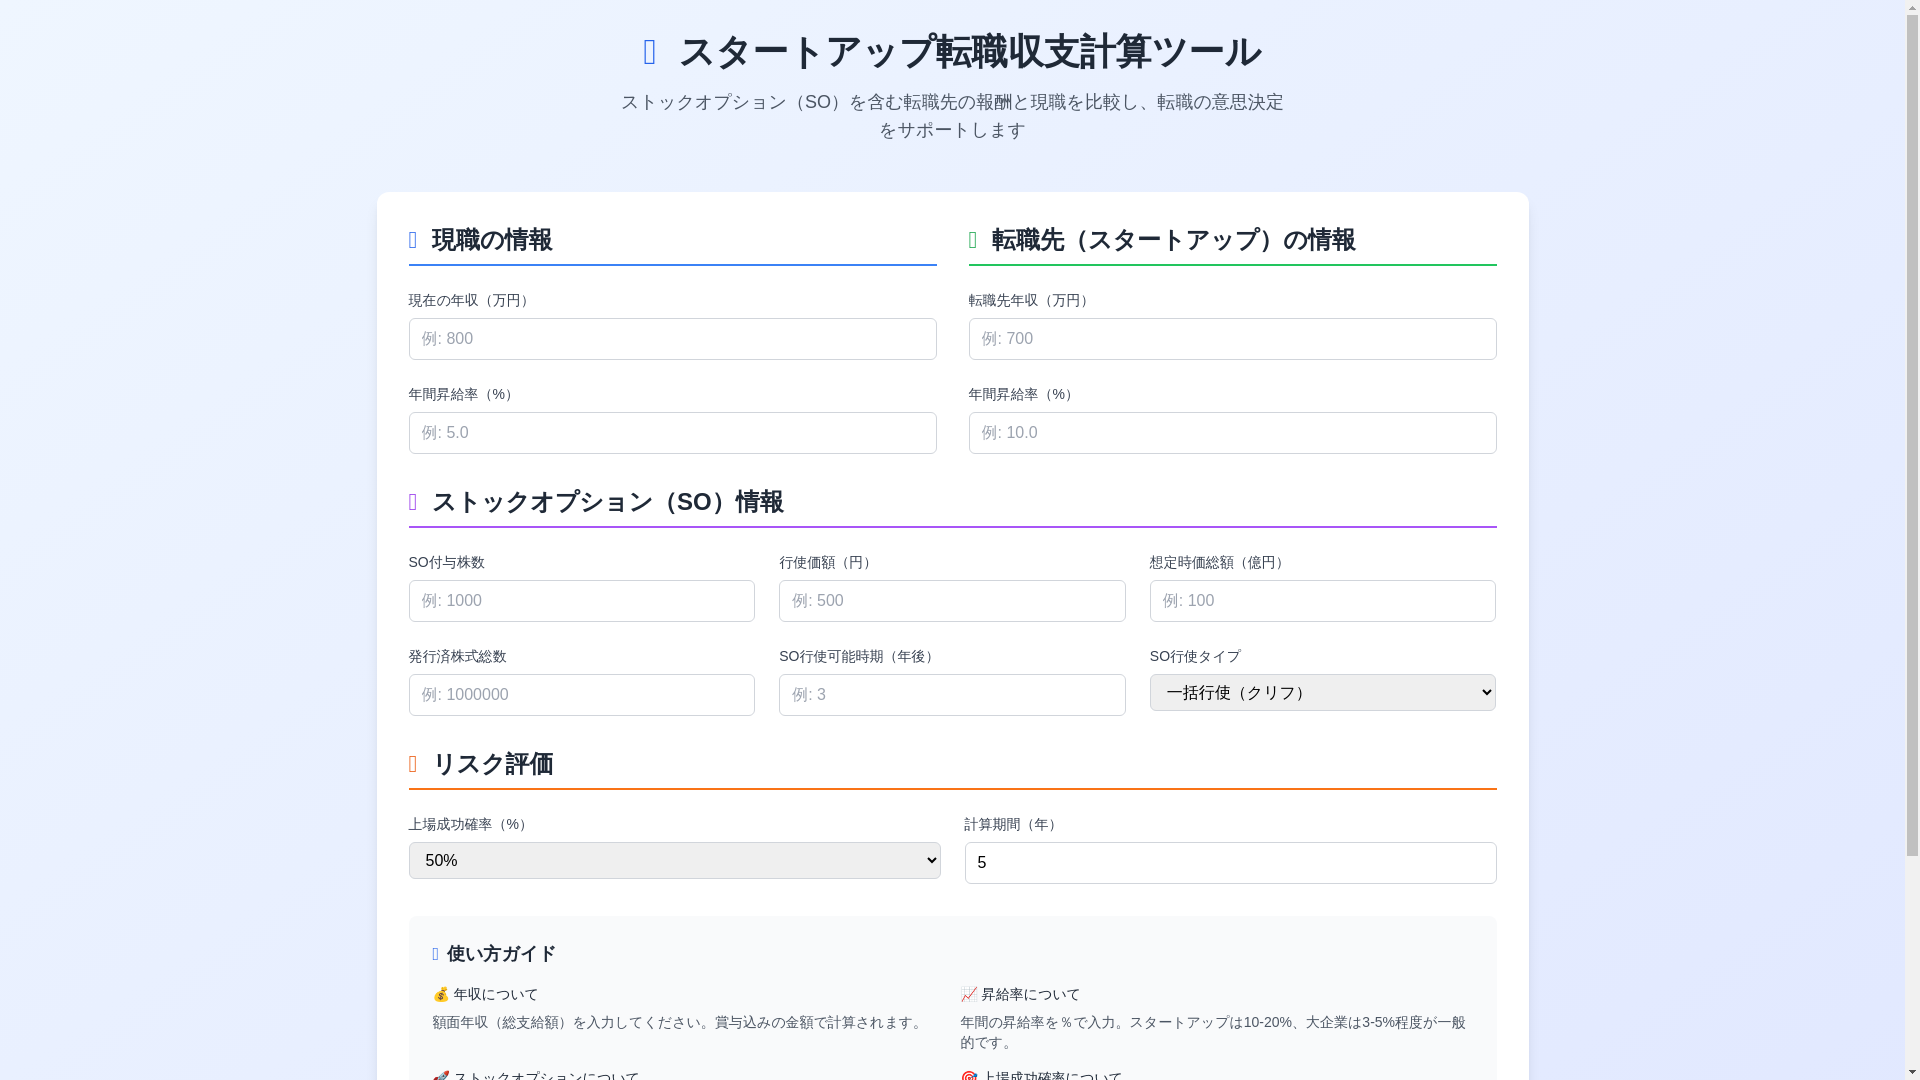Image resolution: width=1920 pixels, height=1080 pixels.
Task: Click the 想定時価総額（億円） label
Action: pos(1219,562)
